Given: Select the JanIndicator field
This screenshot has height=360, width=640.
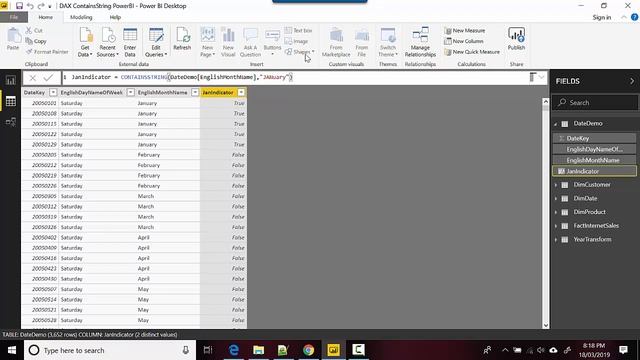Looking at the screenshot, I should click(594, 171).
